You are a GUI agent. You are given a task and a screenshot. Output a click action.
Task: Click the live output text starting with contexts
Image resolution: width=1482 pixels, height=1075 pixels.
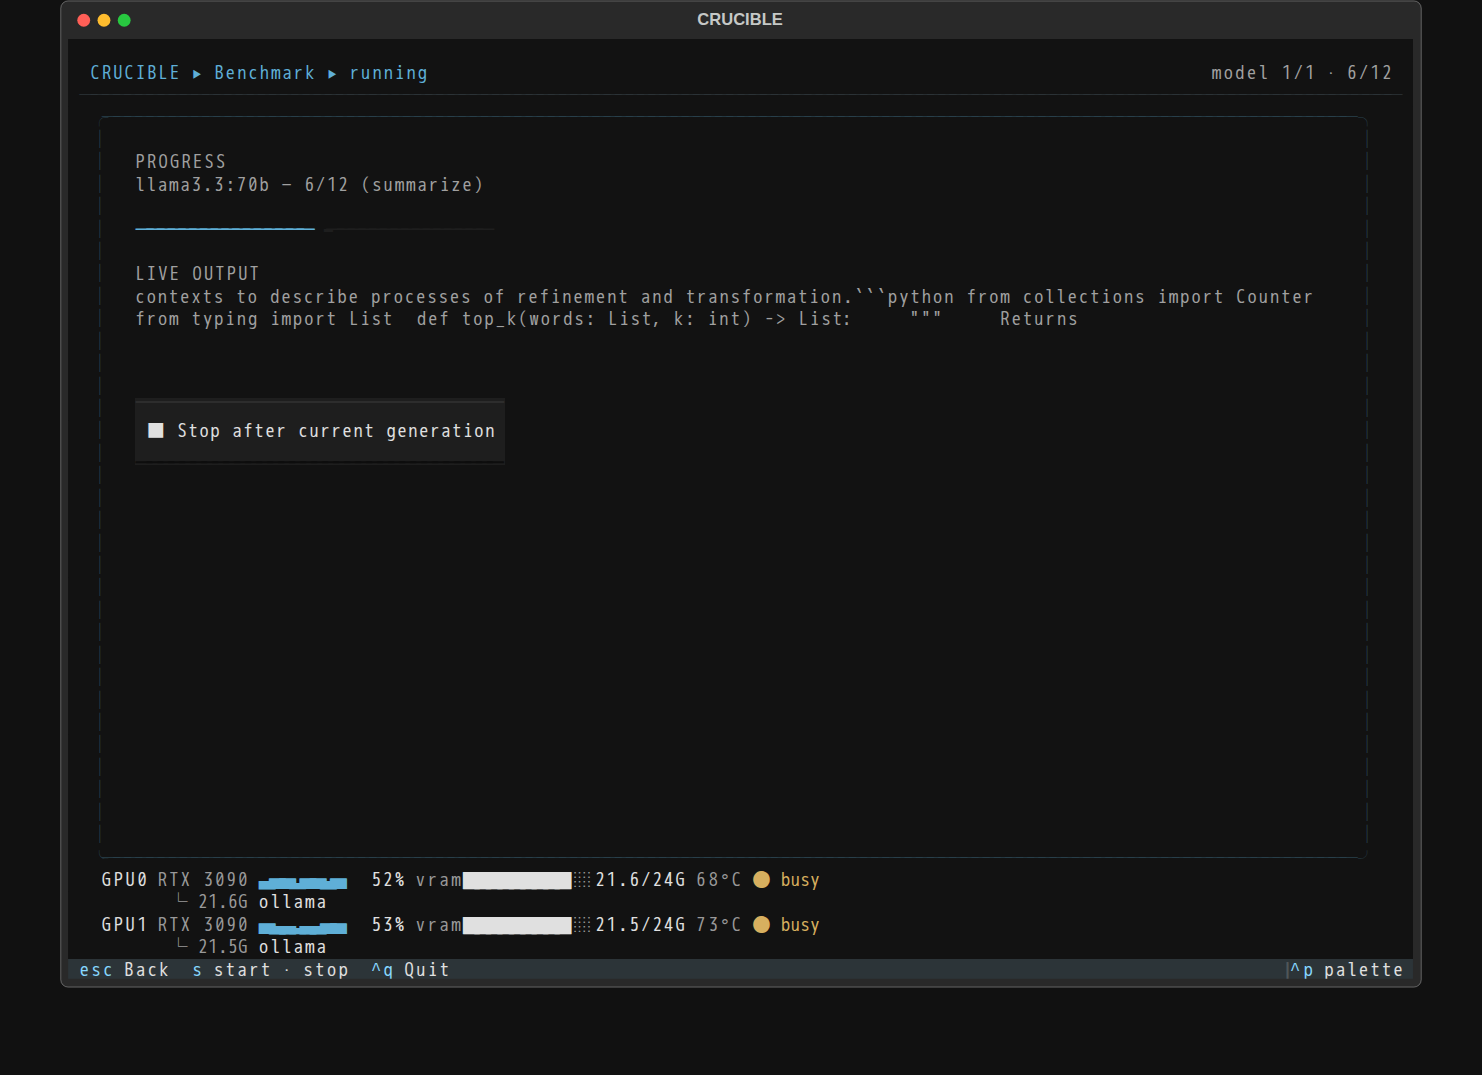pyautogui.click(x=724, y=308)
